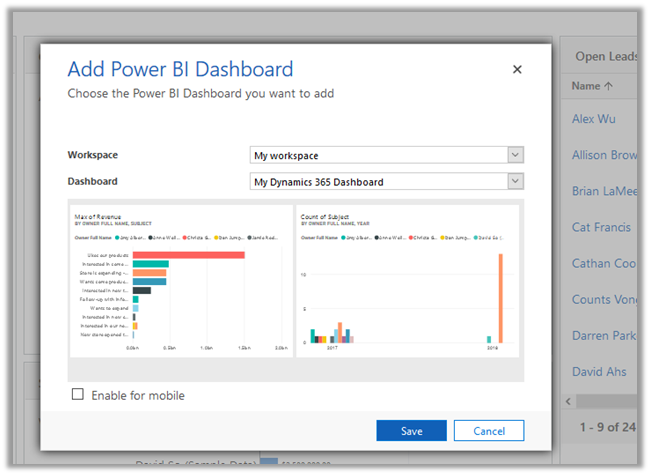
Task: Open the Brian LaMee lead
Action: click(x=606, y=191)
